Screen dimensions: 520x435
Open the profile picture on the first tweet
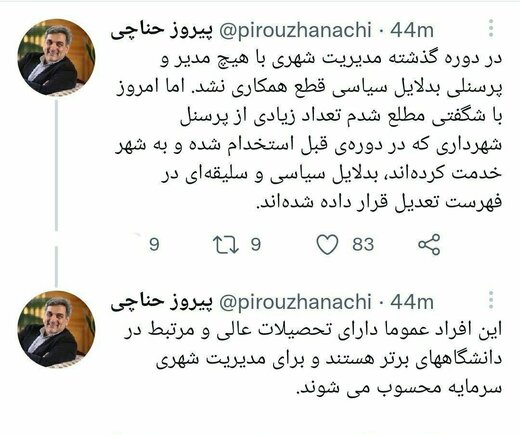point(56,57)
